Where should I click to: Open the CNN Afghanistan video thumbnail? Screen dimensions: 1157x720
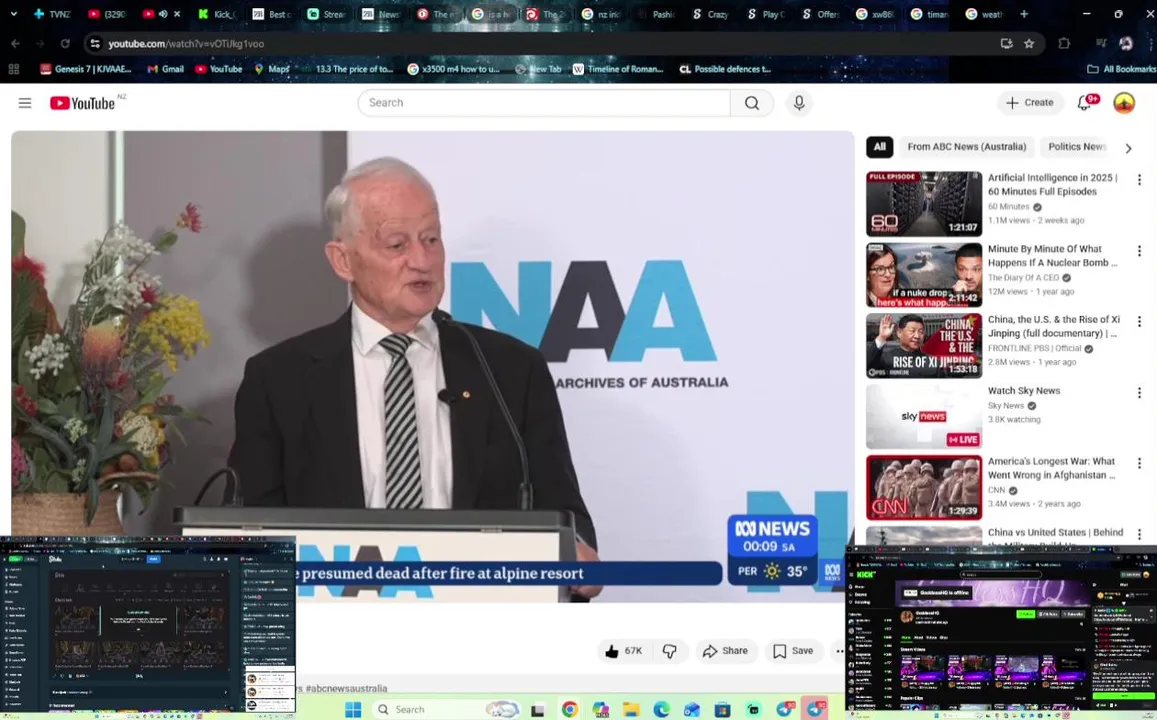coord(924,488)
